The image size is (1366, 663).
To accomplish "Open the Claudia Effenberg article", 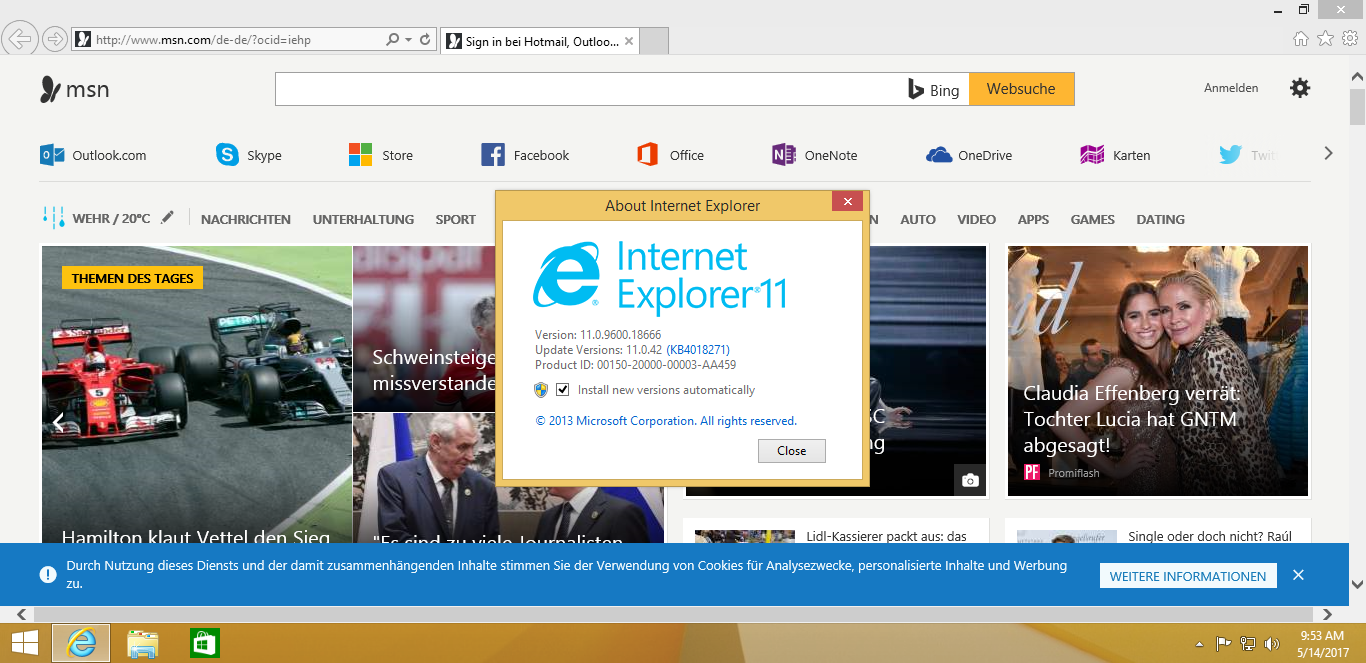I will 1157,371.
